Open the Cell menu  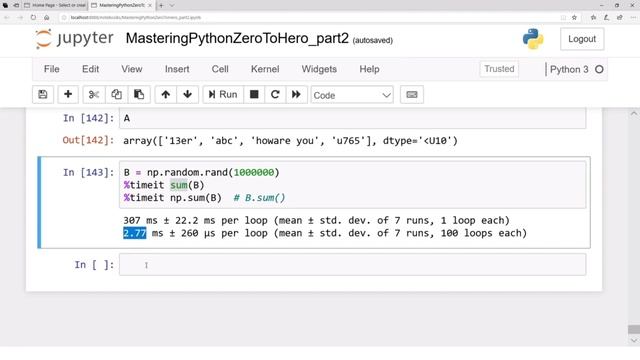[x=220, y=69]
